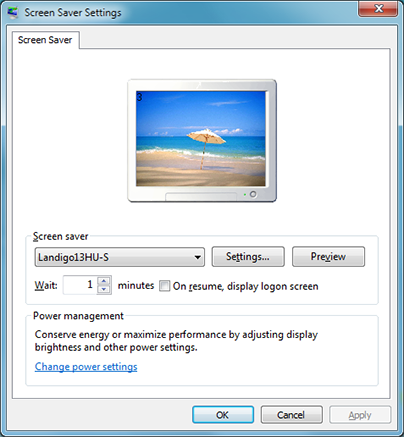Click the Screen Saver Settings title bar icon
The height and width of the screenshot is (437, 404).
pos(13,12)
